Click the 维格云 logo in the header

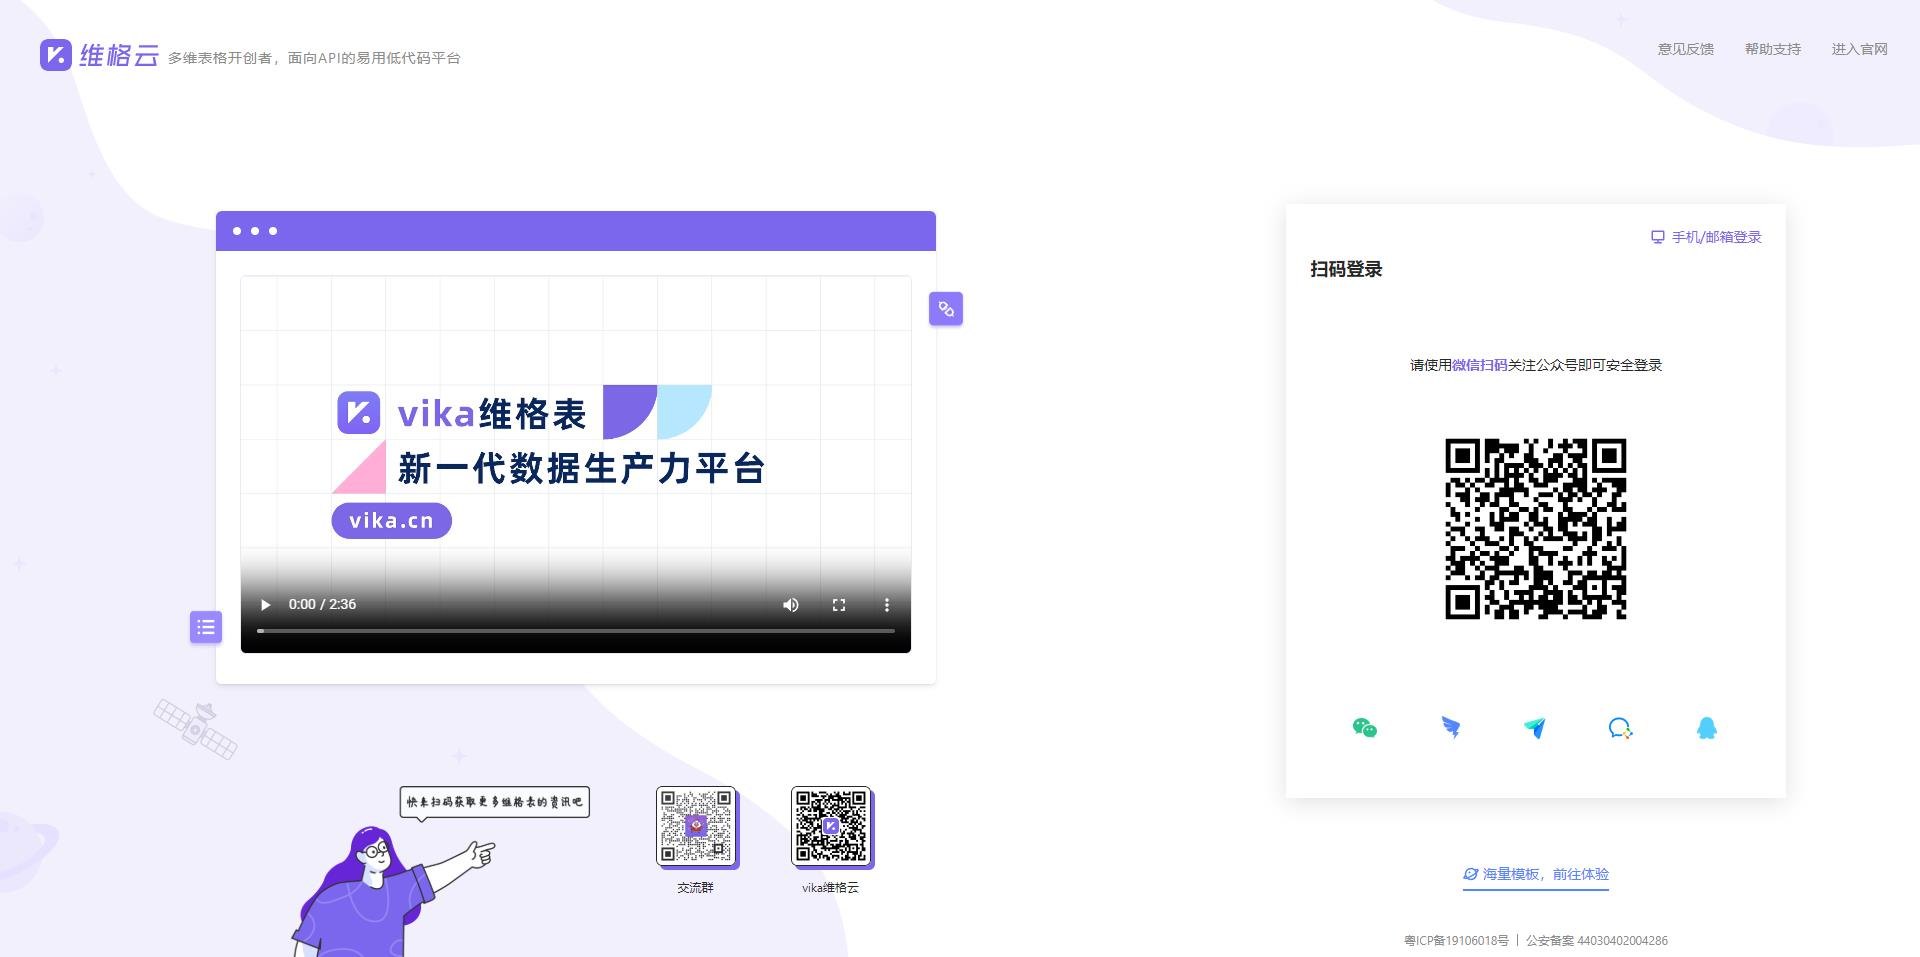point(99,55)
